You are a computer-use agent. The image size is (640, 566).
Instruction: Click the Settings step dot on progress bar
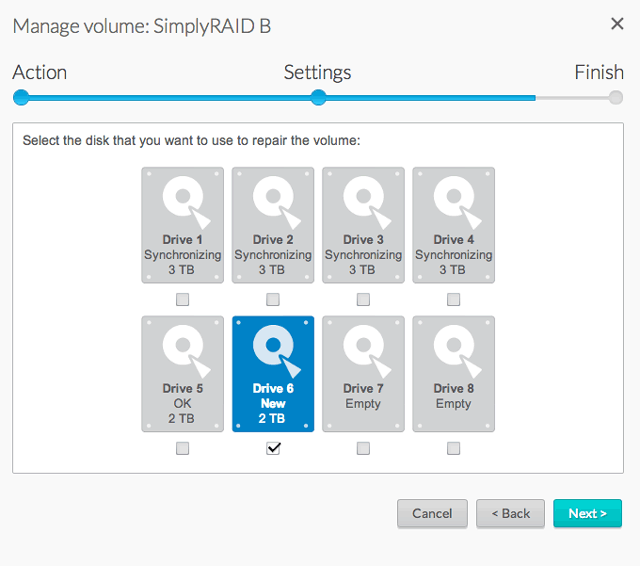318,98
